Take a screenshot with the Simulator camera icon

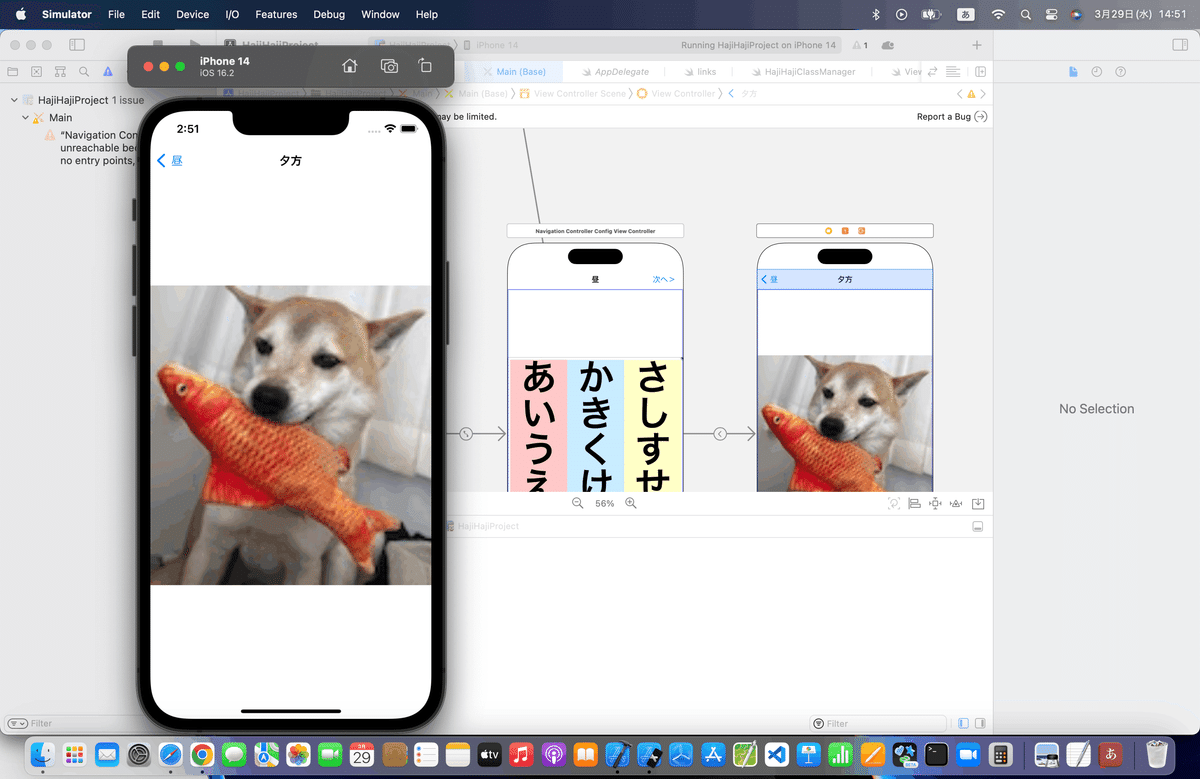pyautogui.click(x=389, y=66)
